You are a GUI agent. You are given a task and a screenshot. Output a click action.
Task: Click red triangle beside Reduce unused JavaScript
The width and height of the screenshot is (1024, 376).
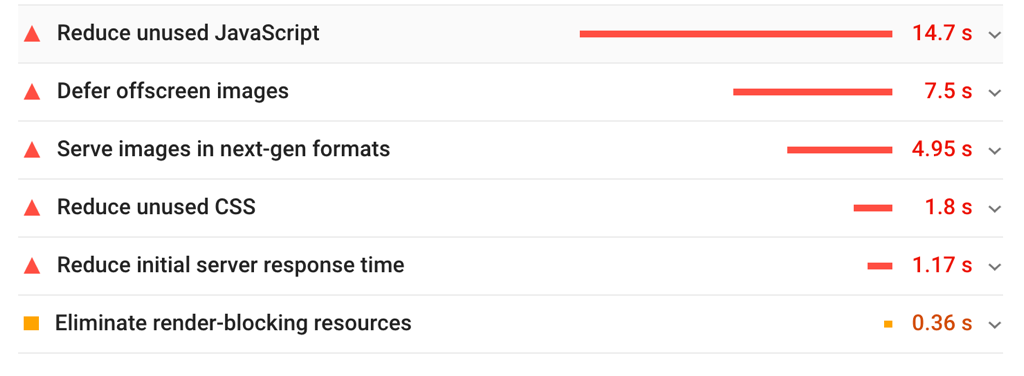click(32, 35)
